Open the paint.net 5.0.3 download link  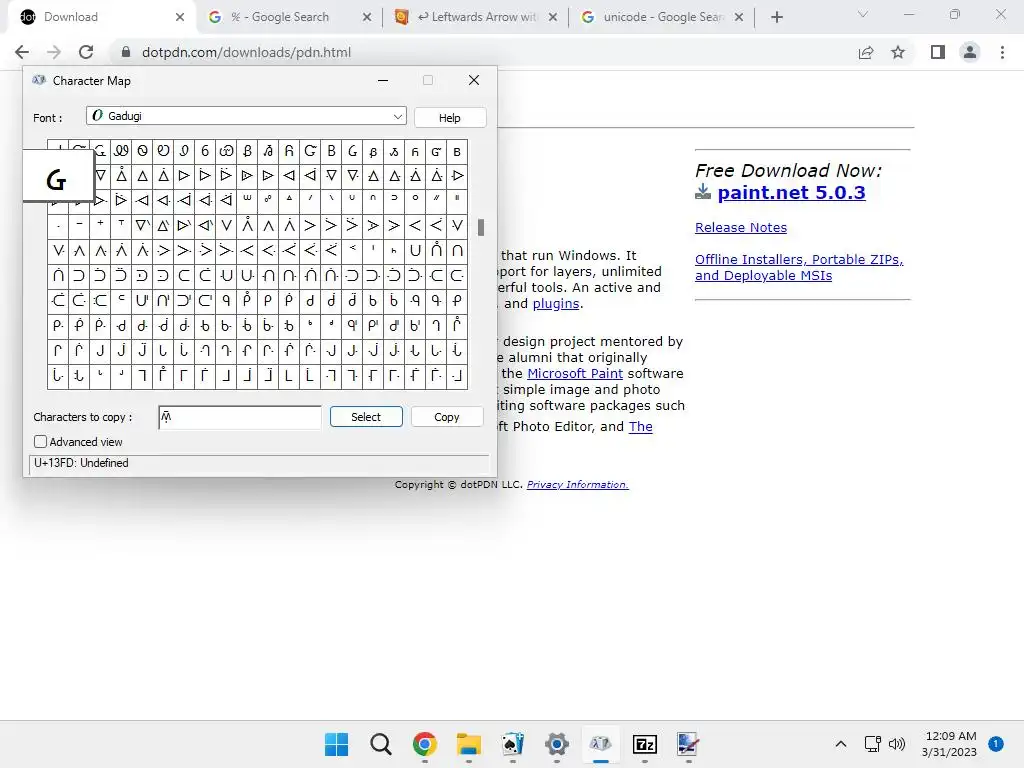pyautogui.click(x=792, y=192)
